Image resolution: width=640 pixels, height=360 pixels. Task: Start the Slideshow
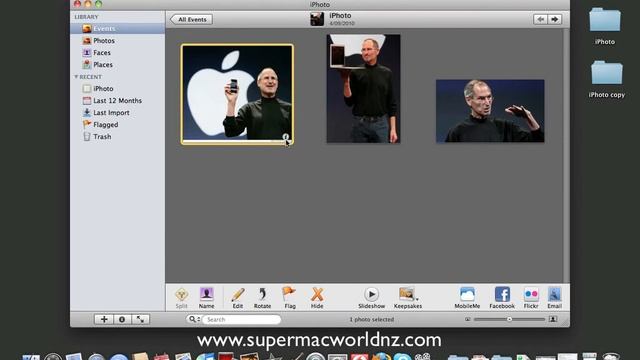pos(371,298)
